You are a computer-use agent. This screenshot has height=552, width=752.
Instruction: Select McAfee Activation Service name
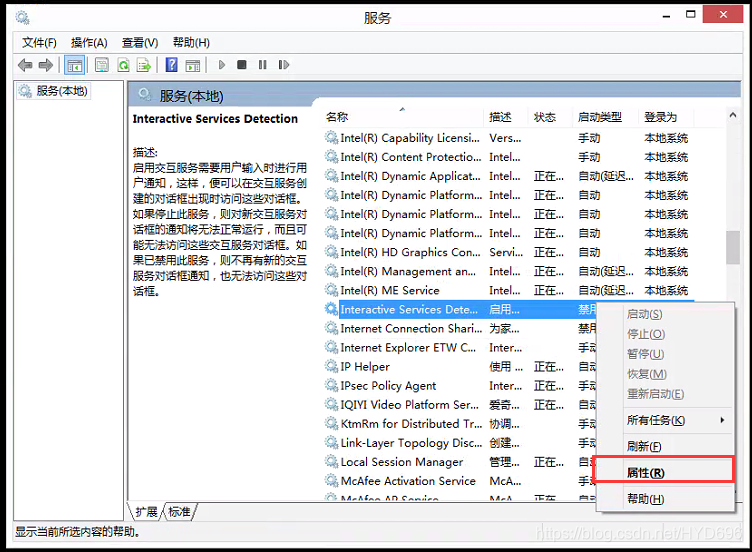(x=408, y=481)
